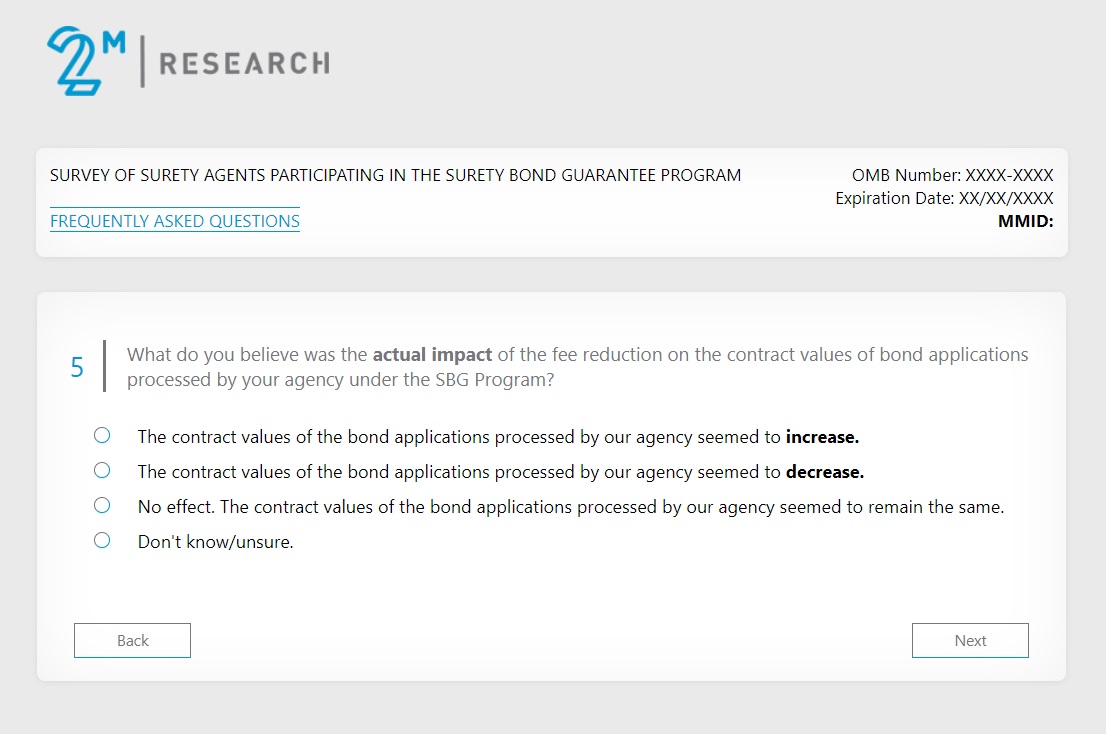Click the Expiration Date text
This screenshot has width=1106, height=734.
(x=944, y=199)
